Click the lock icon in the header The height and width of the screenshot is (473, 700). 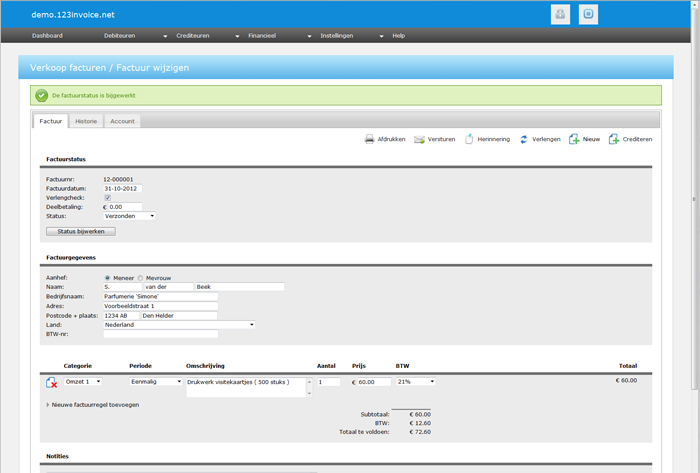coord(560,14)
